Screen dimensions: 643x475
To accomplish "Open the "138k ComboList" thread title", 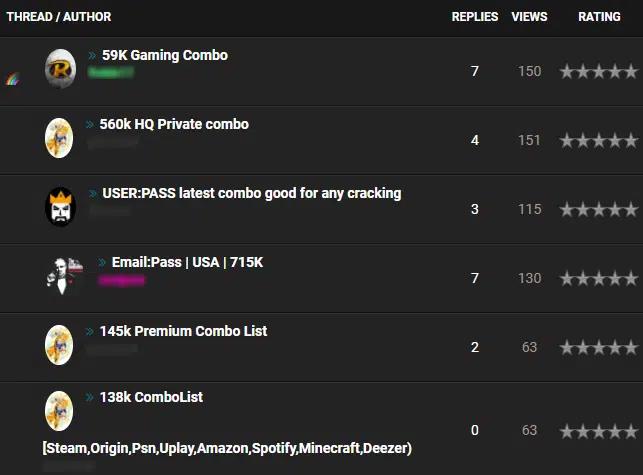I will (151, 397).
